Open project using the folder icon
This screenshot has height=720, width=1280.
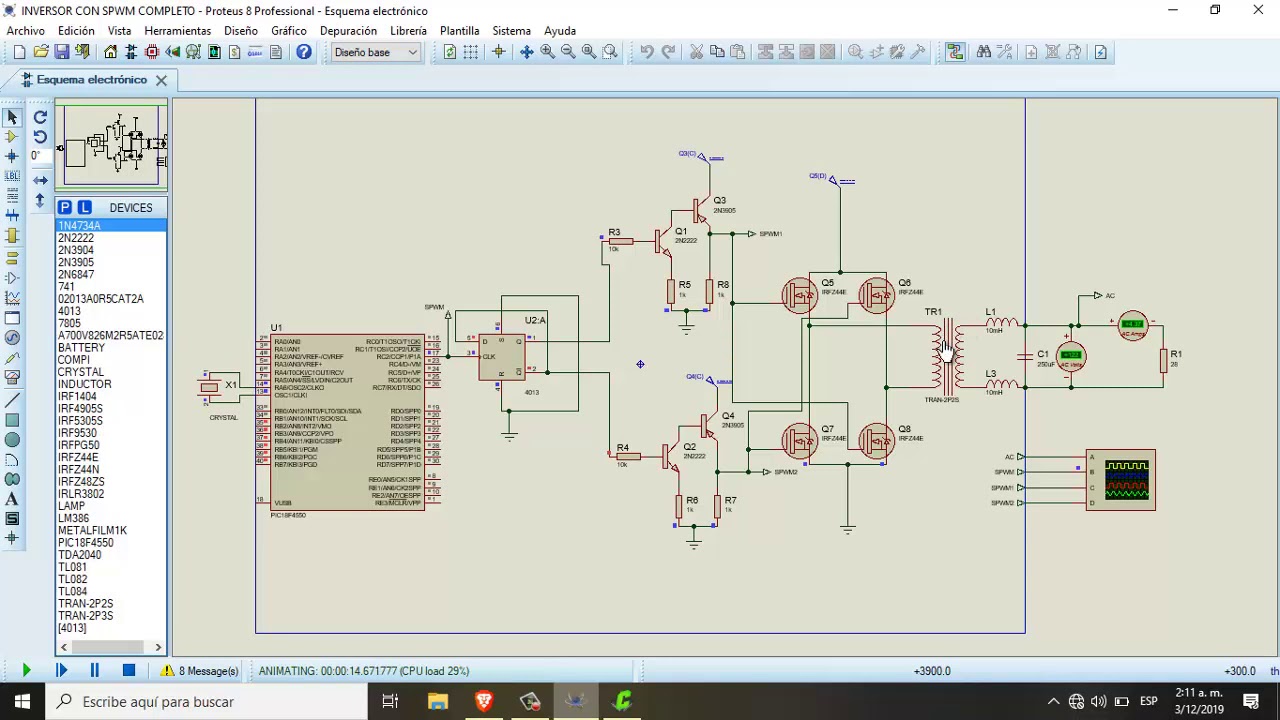pyautogui.click(x=41, y=52)
